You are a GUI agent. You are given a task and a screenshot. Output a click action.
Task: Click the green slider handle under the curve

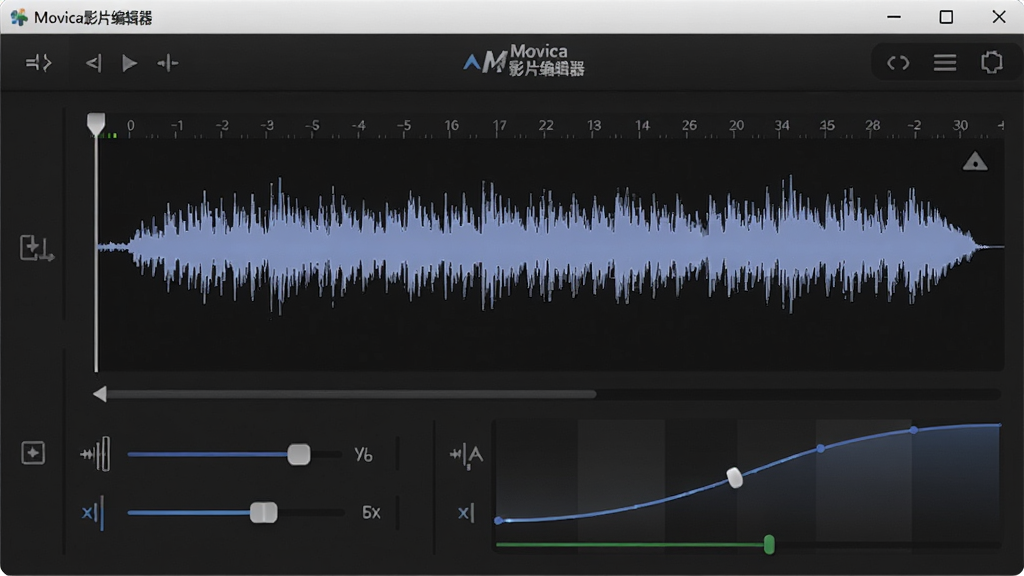tap(769, 544)
